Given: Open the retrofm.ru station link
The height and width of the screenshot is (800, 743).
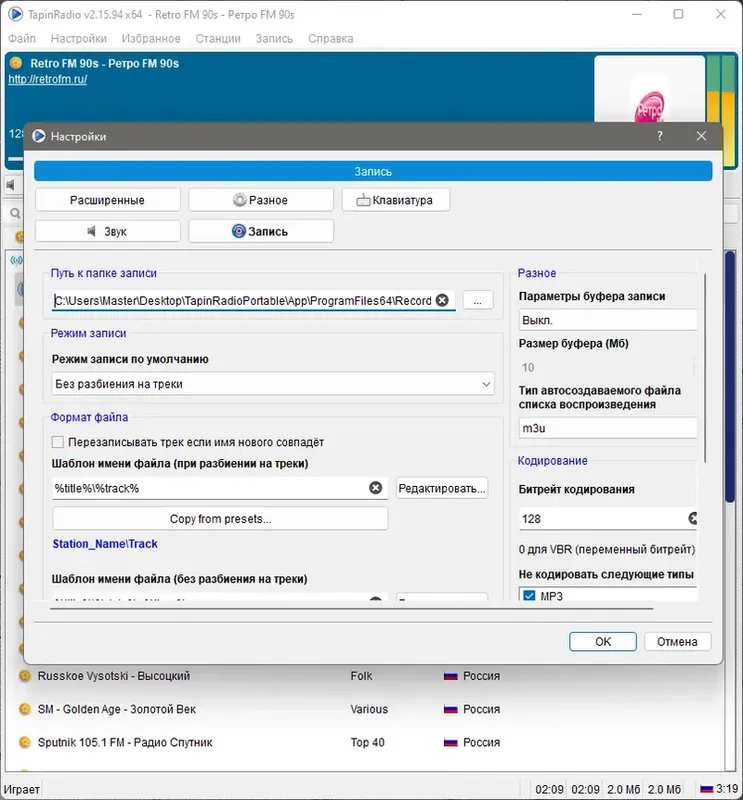Looking at the screenshot, I should [x=47, y=79].
